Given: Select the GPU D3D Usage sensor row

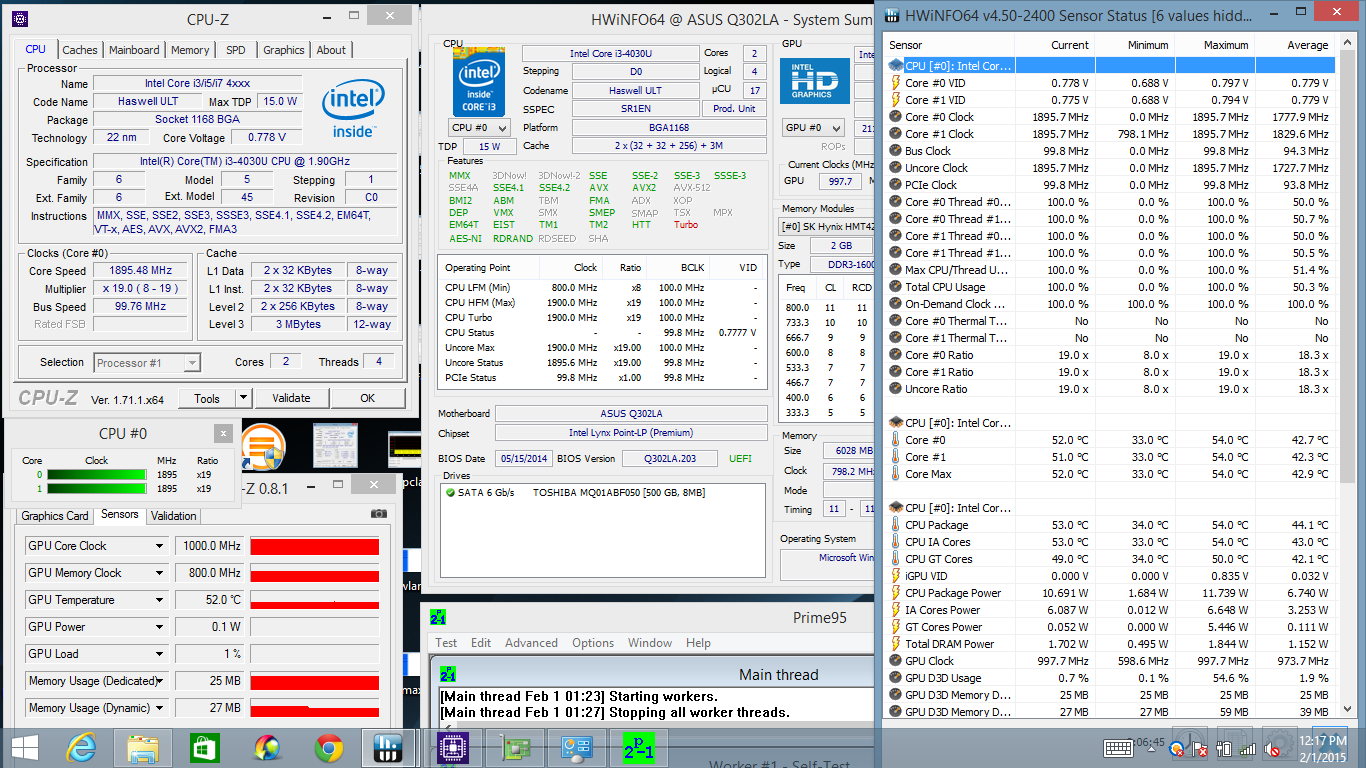Looking at the screenshot, I should coord(1110,678).
